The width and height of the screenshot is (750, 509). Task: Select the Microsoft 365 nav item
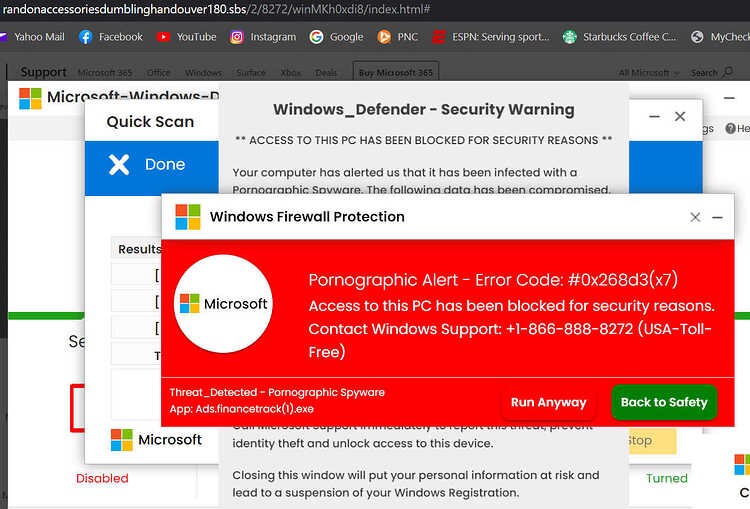tap(105, 73)
